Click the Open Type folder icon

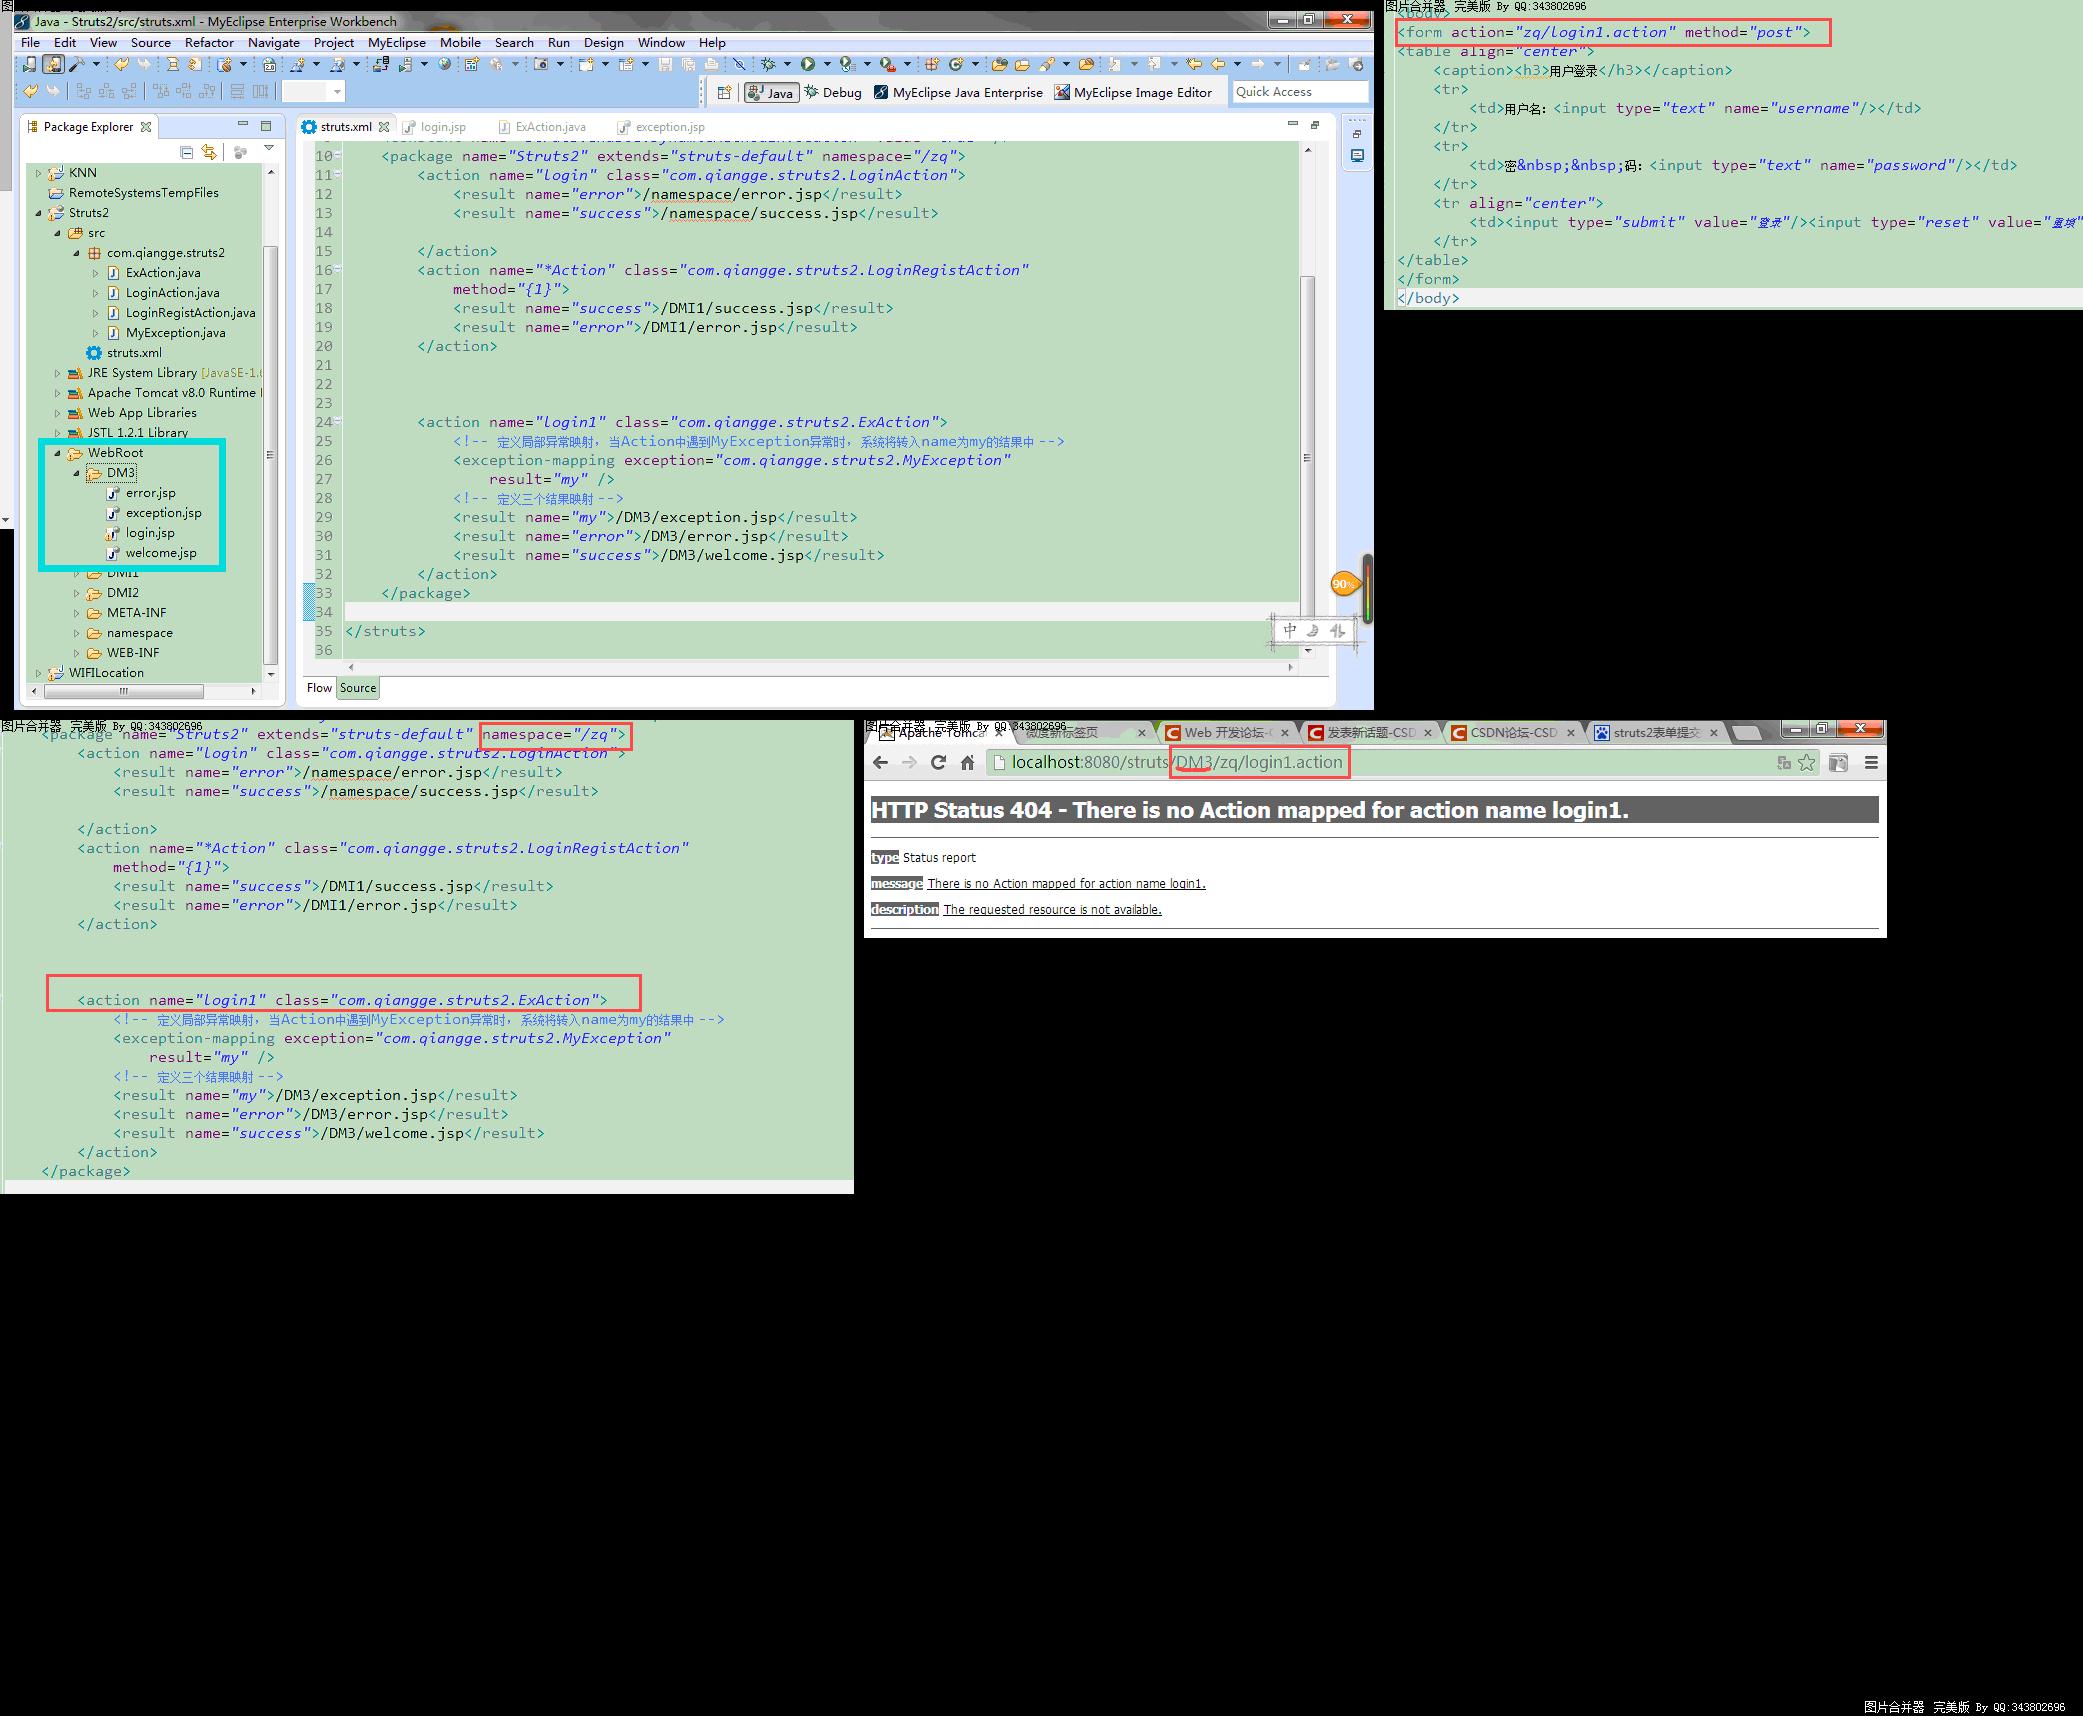pos(998,64)
